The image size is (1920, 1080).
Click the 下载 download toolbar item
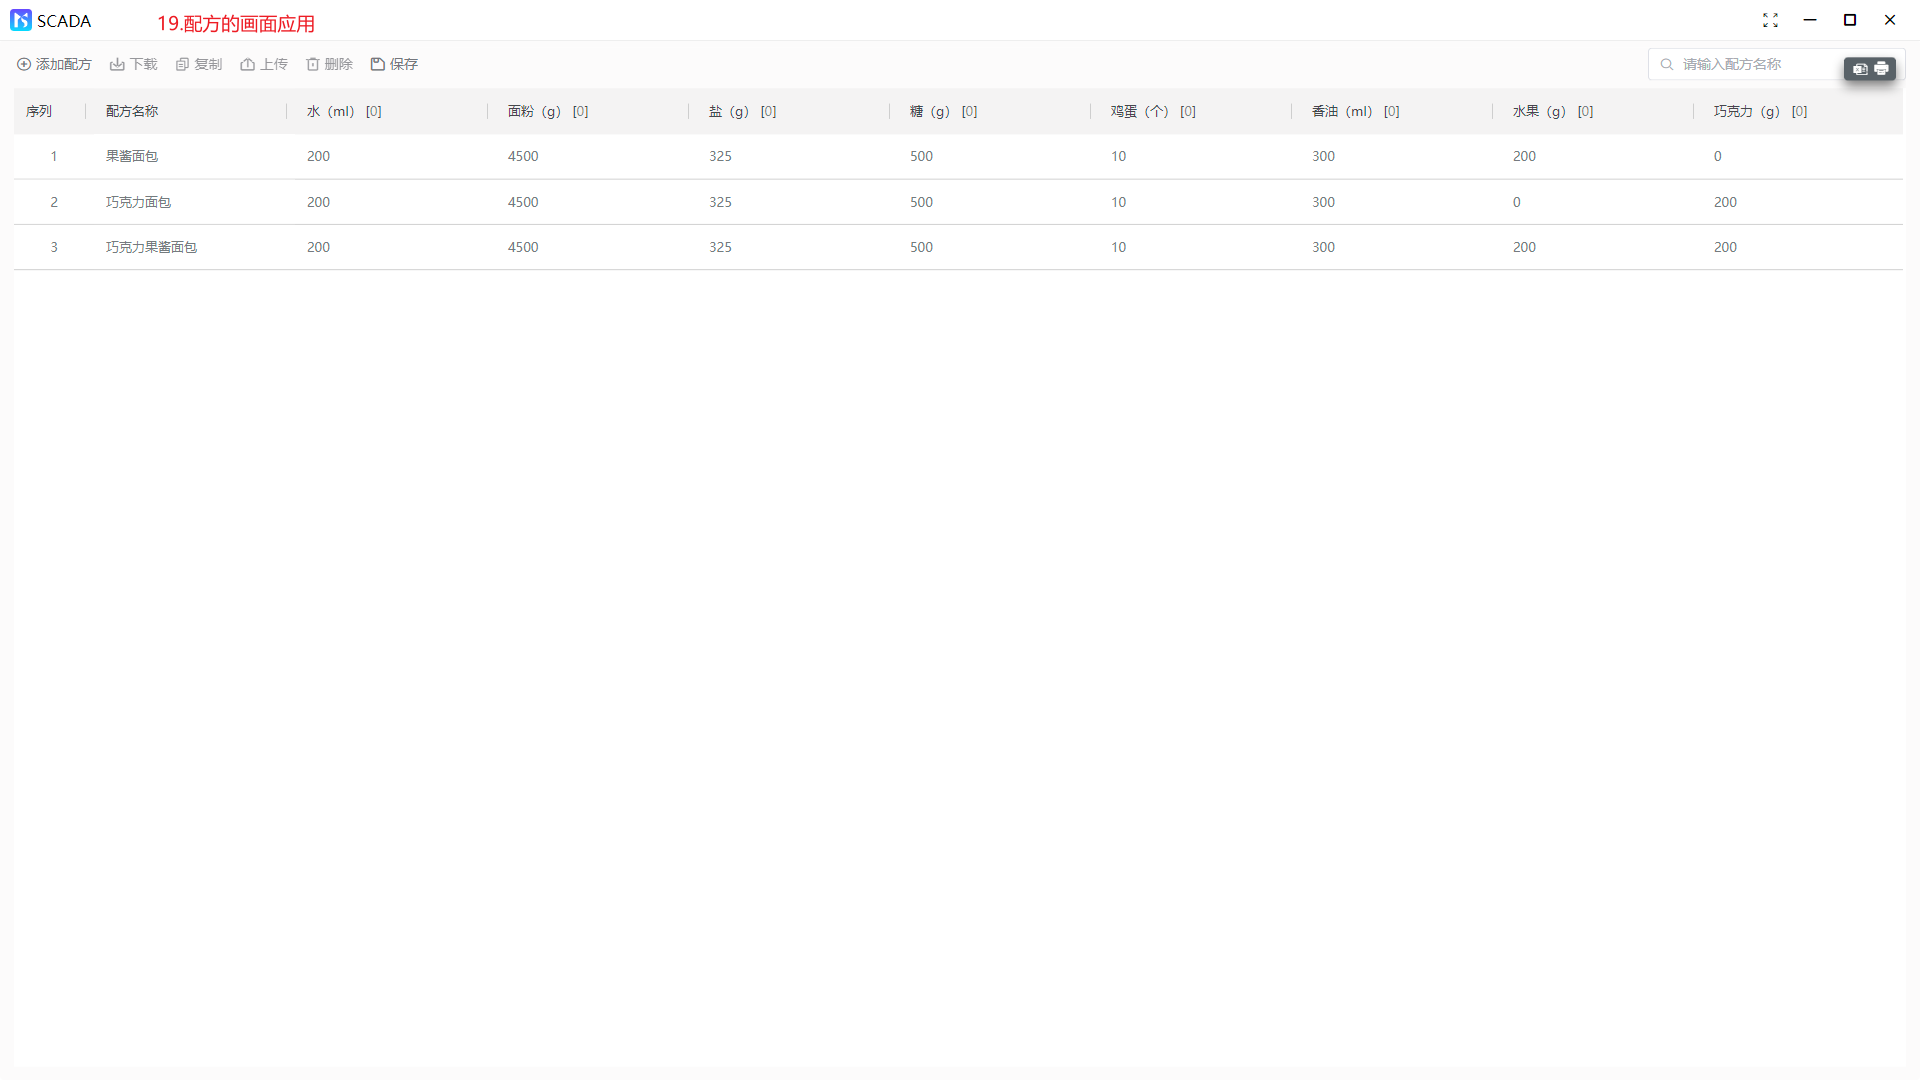(133, 64)
